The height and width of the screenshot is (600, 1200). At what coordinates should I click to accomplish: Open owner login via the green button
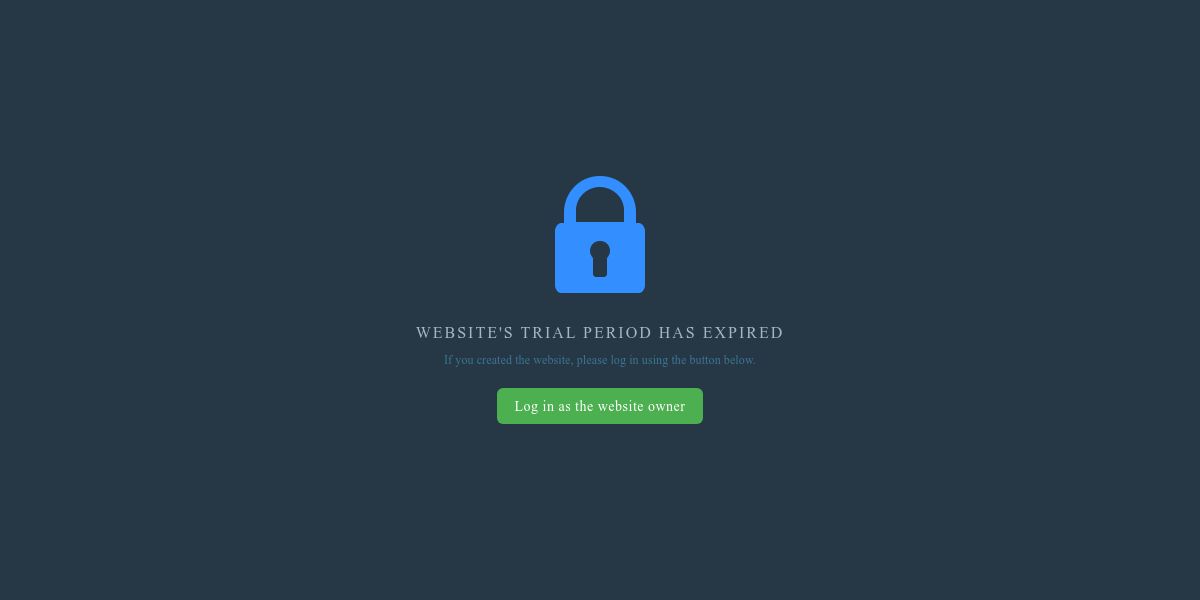coord(600,406)
